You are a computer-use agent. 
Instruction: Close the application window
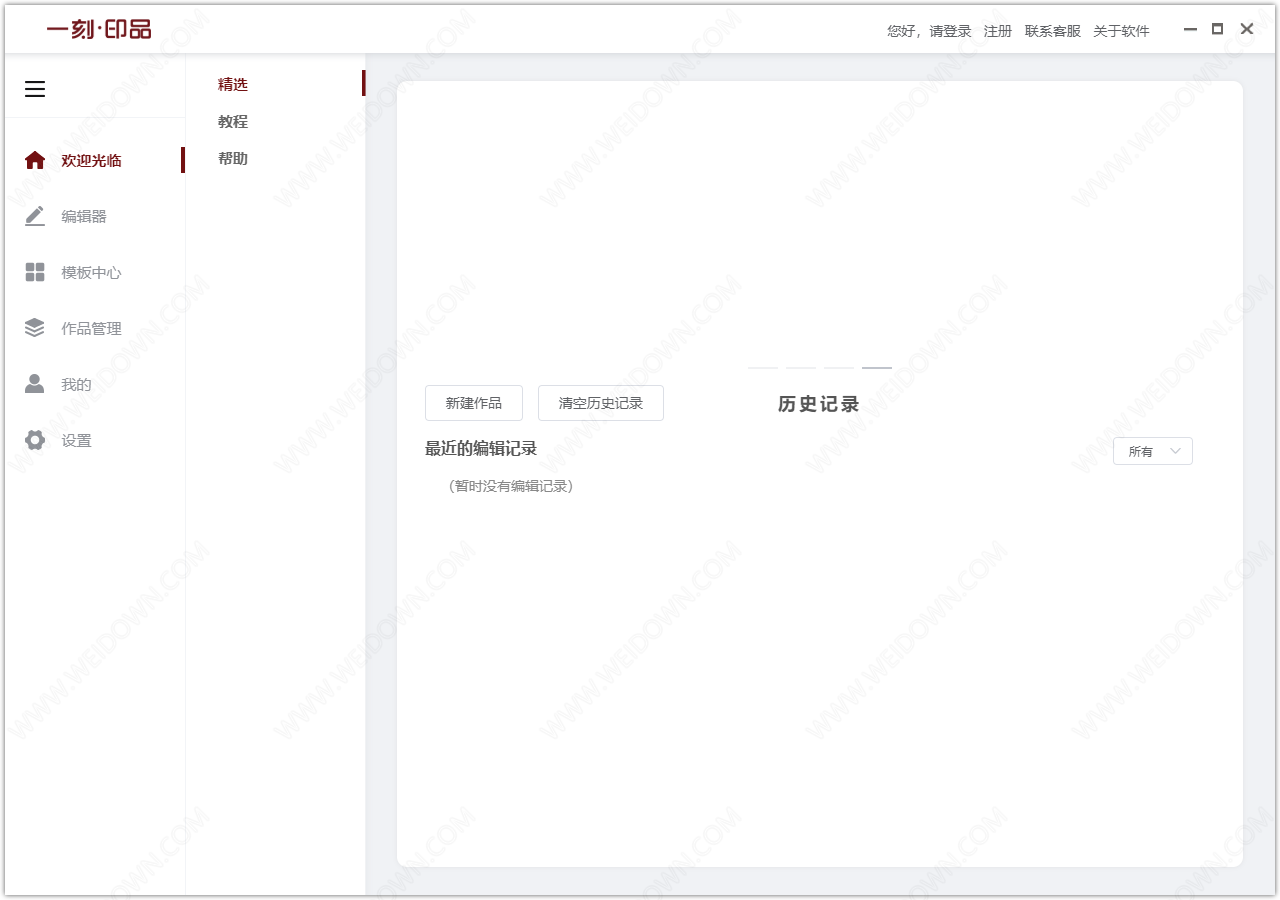[1247, 29]
